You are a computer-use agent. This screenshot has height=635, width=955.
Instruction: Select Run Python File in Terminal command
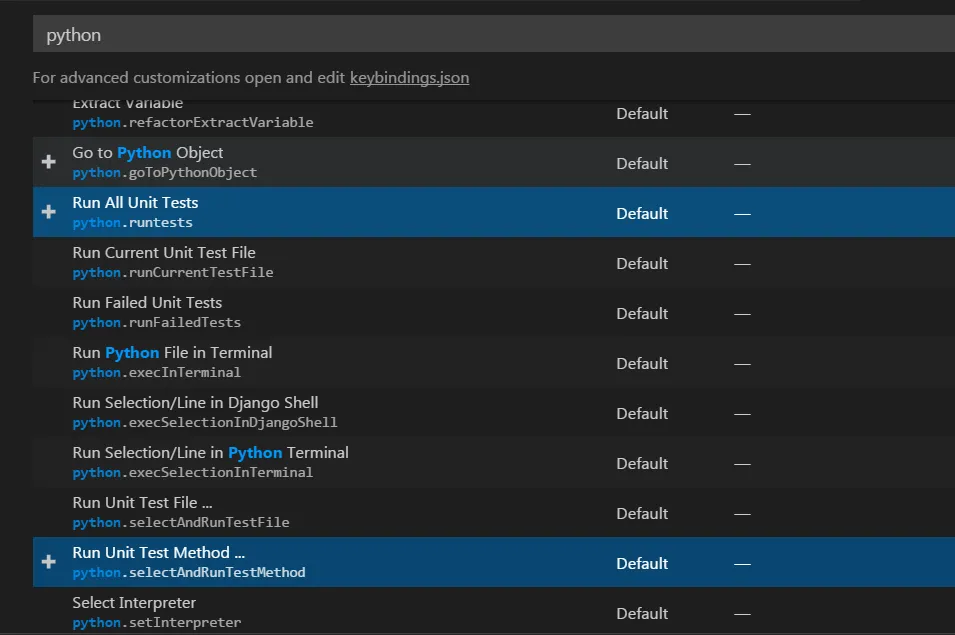(x=172, y=353)
